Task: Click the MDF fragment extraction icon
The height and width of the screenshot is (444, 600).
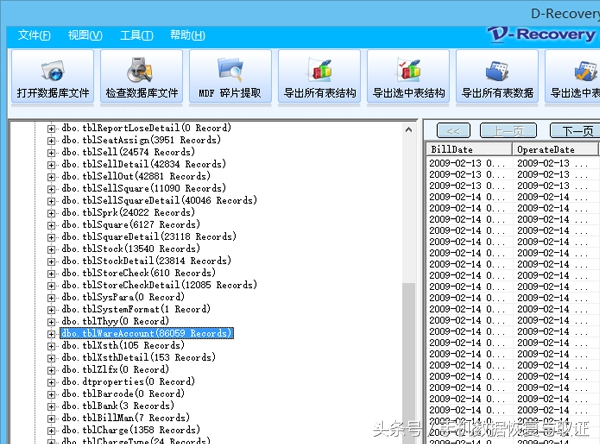Action: pyautogui.click(x=230, y=77)
